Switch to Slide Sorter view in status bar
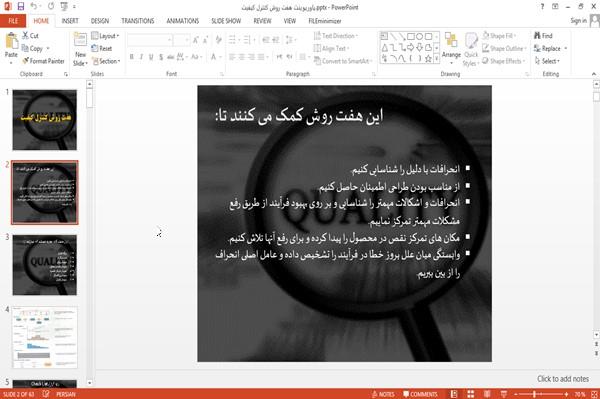Viewport: 600px width, 399px height. (x=471, y=394)
